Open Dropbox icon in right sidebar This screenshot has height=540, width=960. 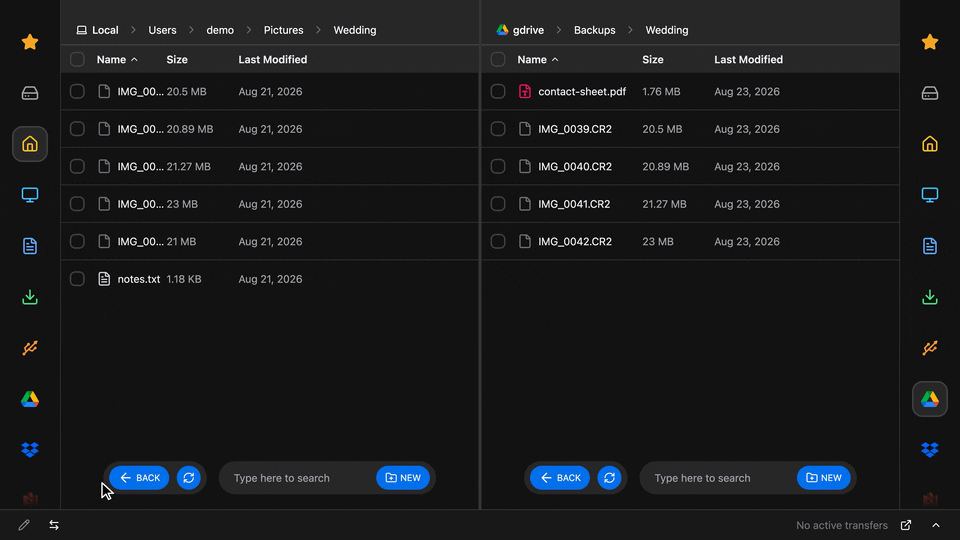click(x=930, y=450)
